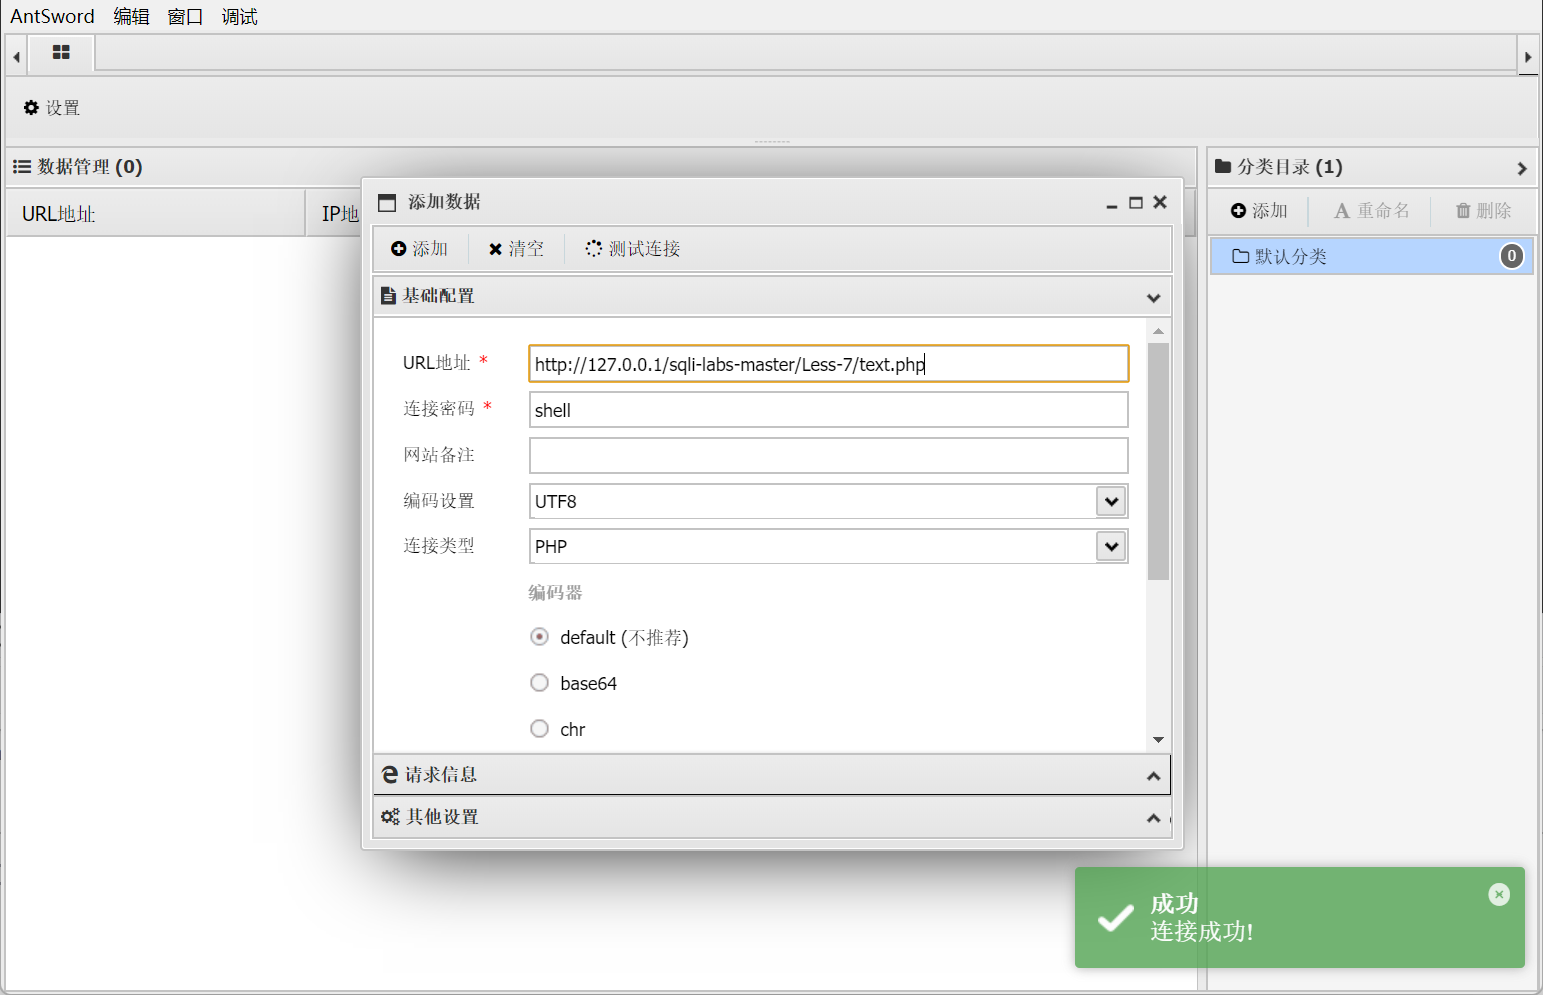This screenshot has height=995, width=1543.
Task: Click 删除 delete category button
Action: 1483,211
